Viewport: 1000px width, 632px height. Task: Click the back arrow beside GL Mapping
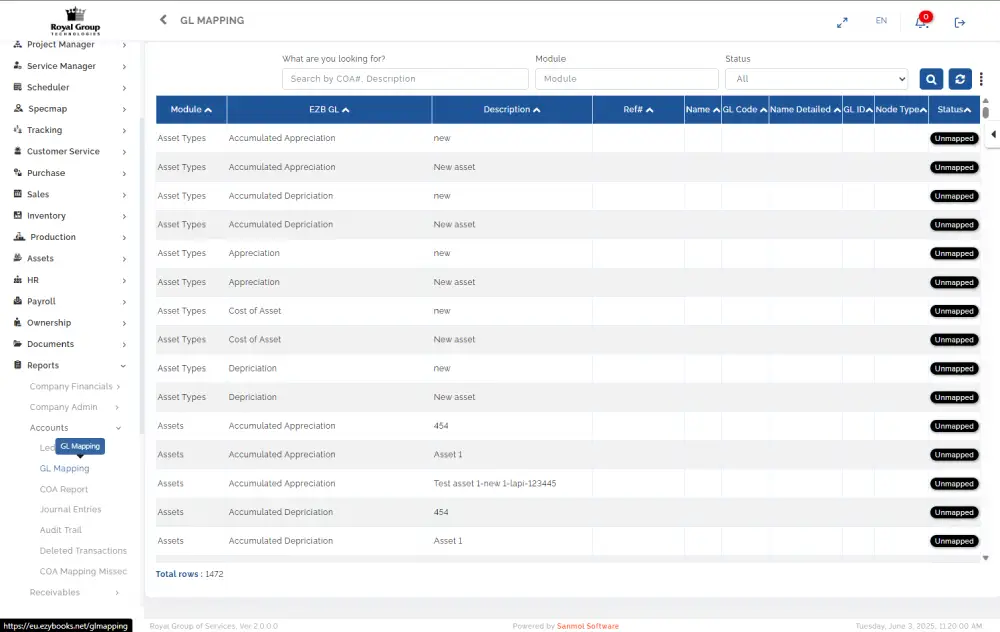point(163,20)
